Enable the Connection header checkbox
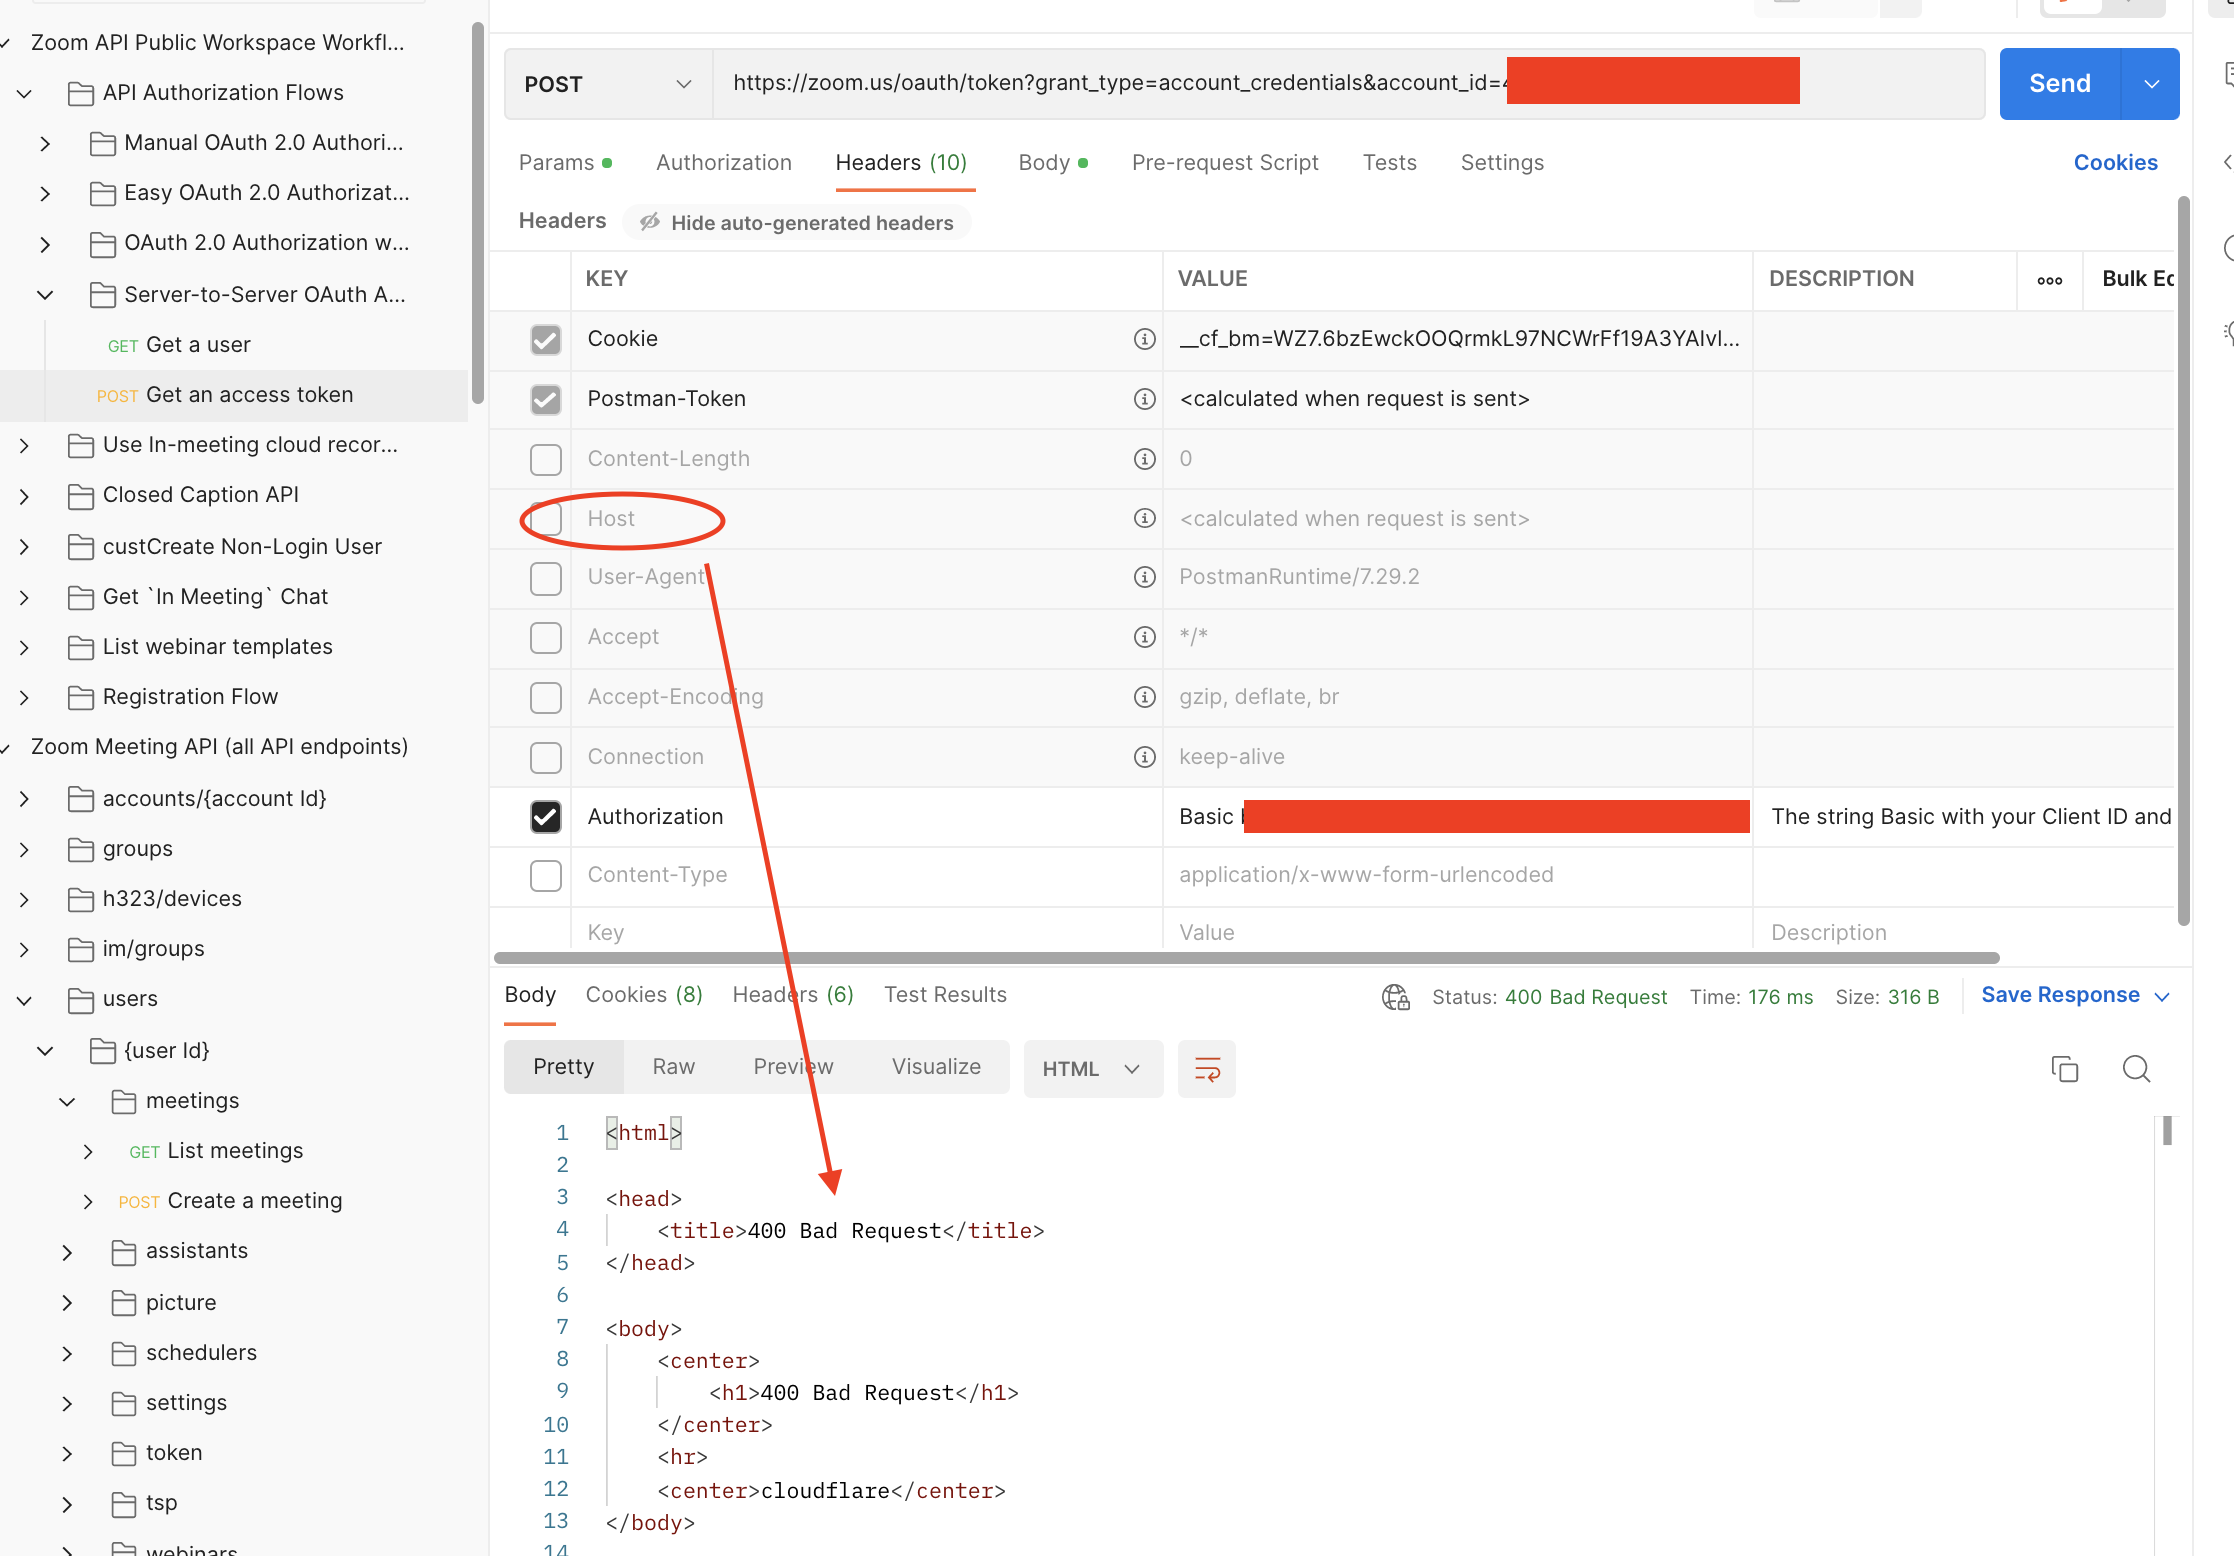The width and height of the screenshot is (2234, 1556). point(545,758)
